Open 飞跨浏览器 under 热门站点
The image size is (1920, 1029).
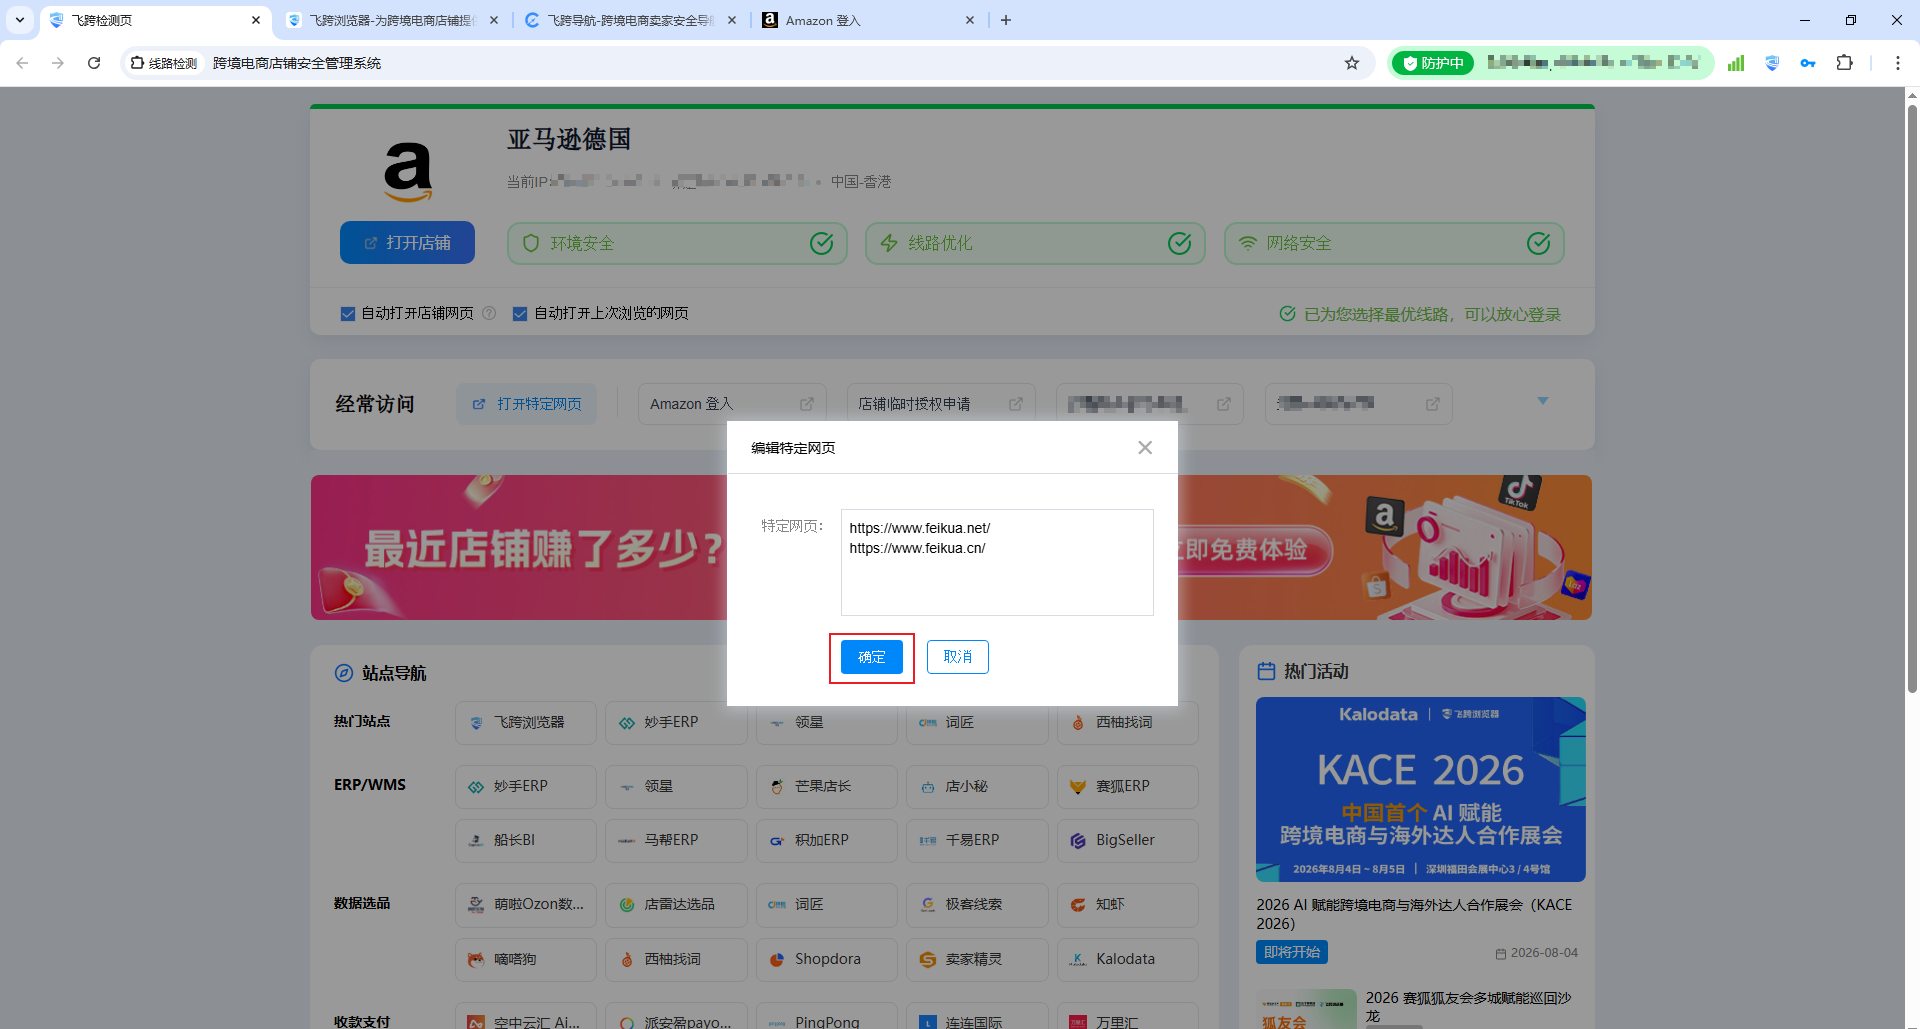coord(526,722)
